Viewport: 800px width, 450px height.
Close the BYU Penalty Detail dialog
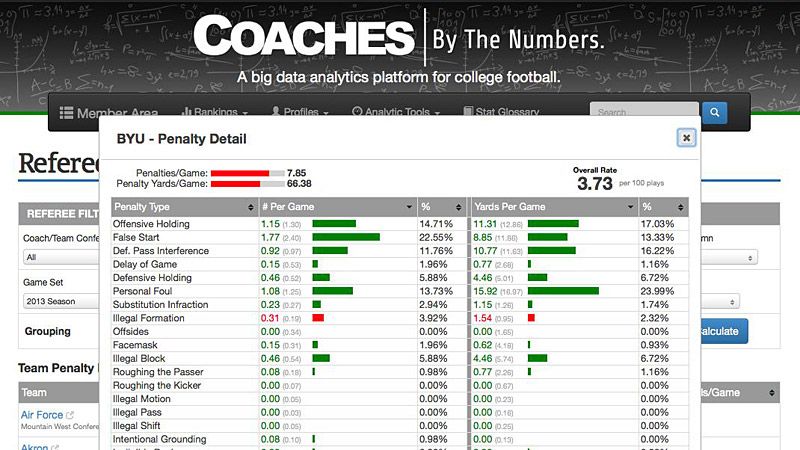pyautogui.click(x=686, y=138)
